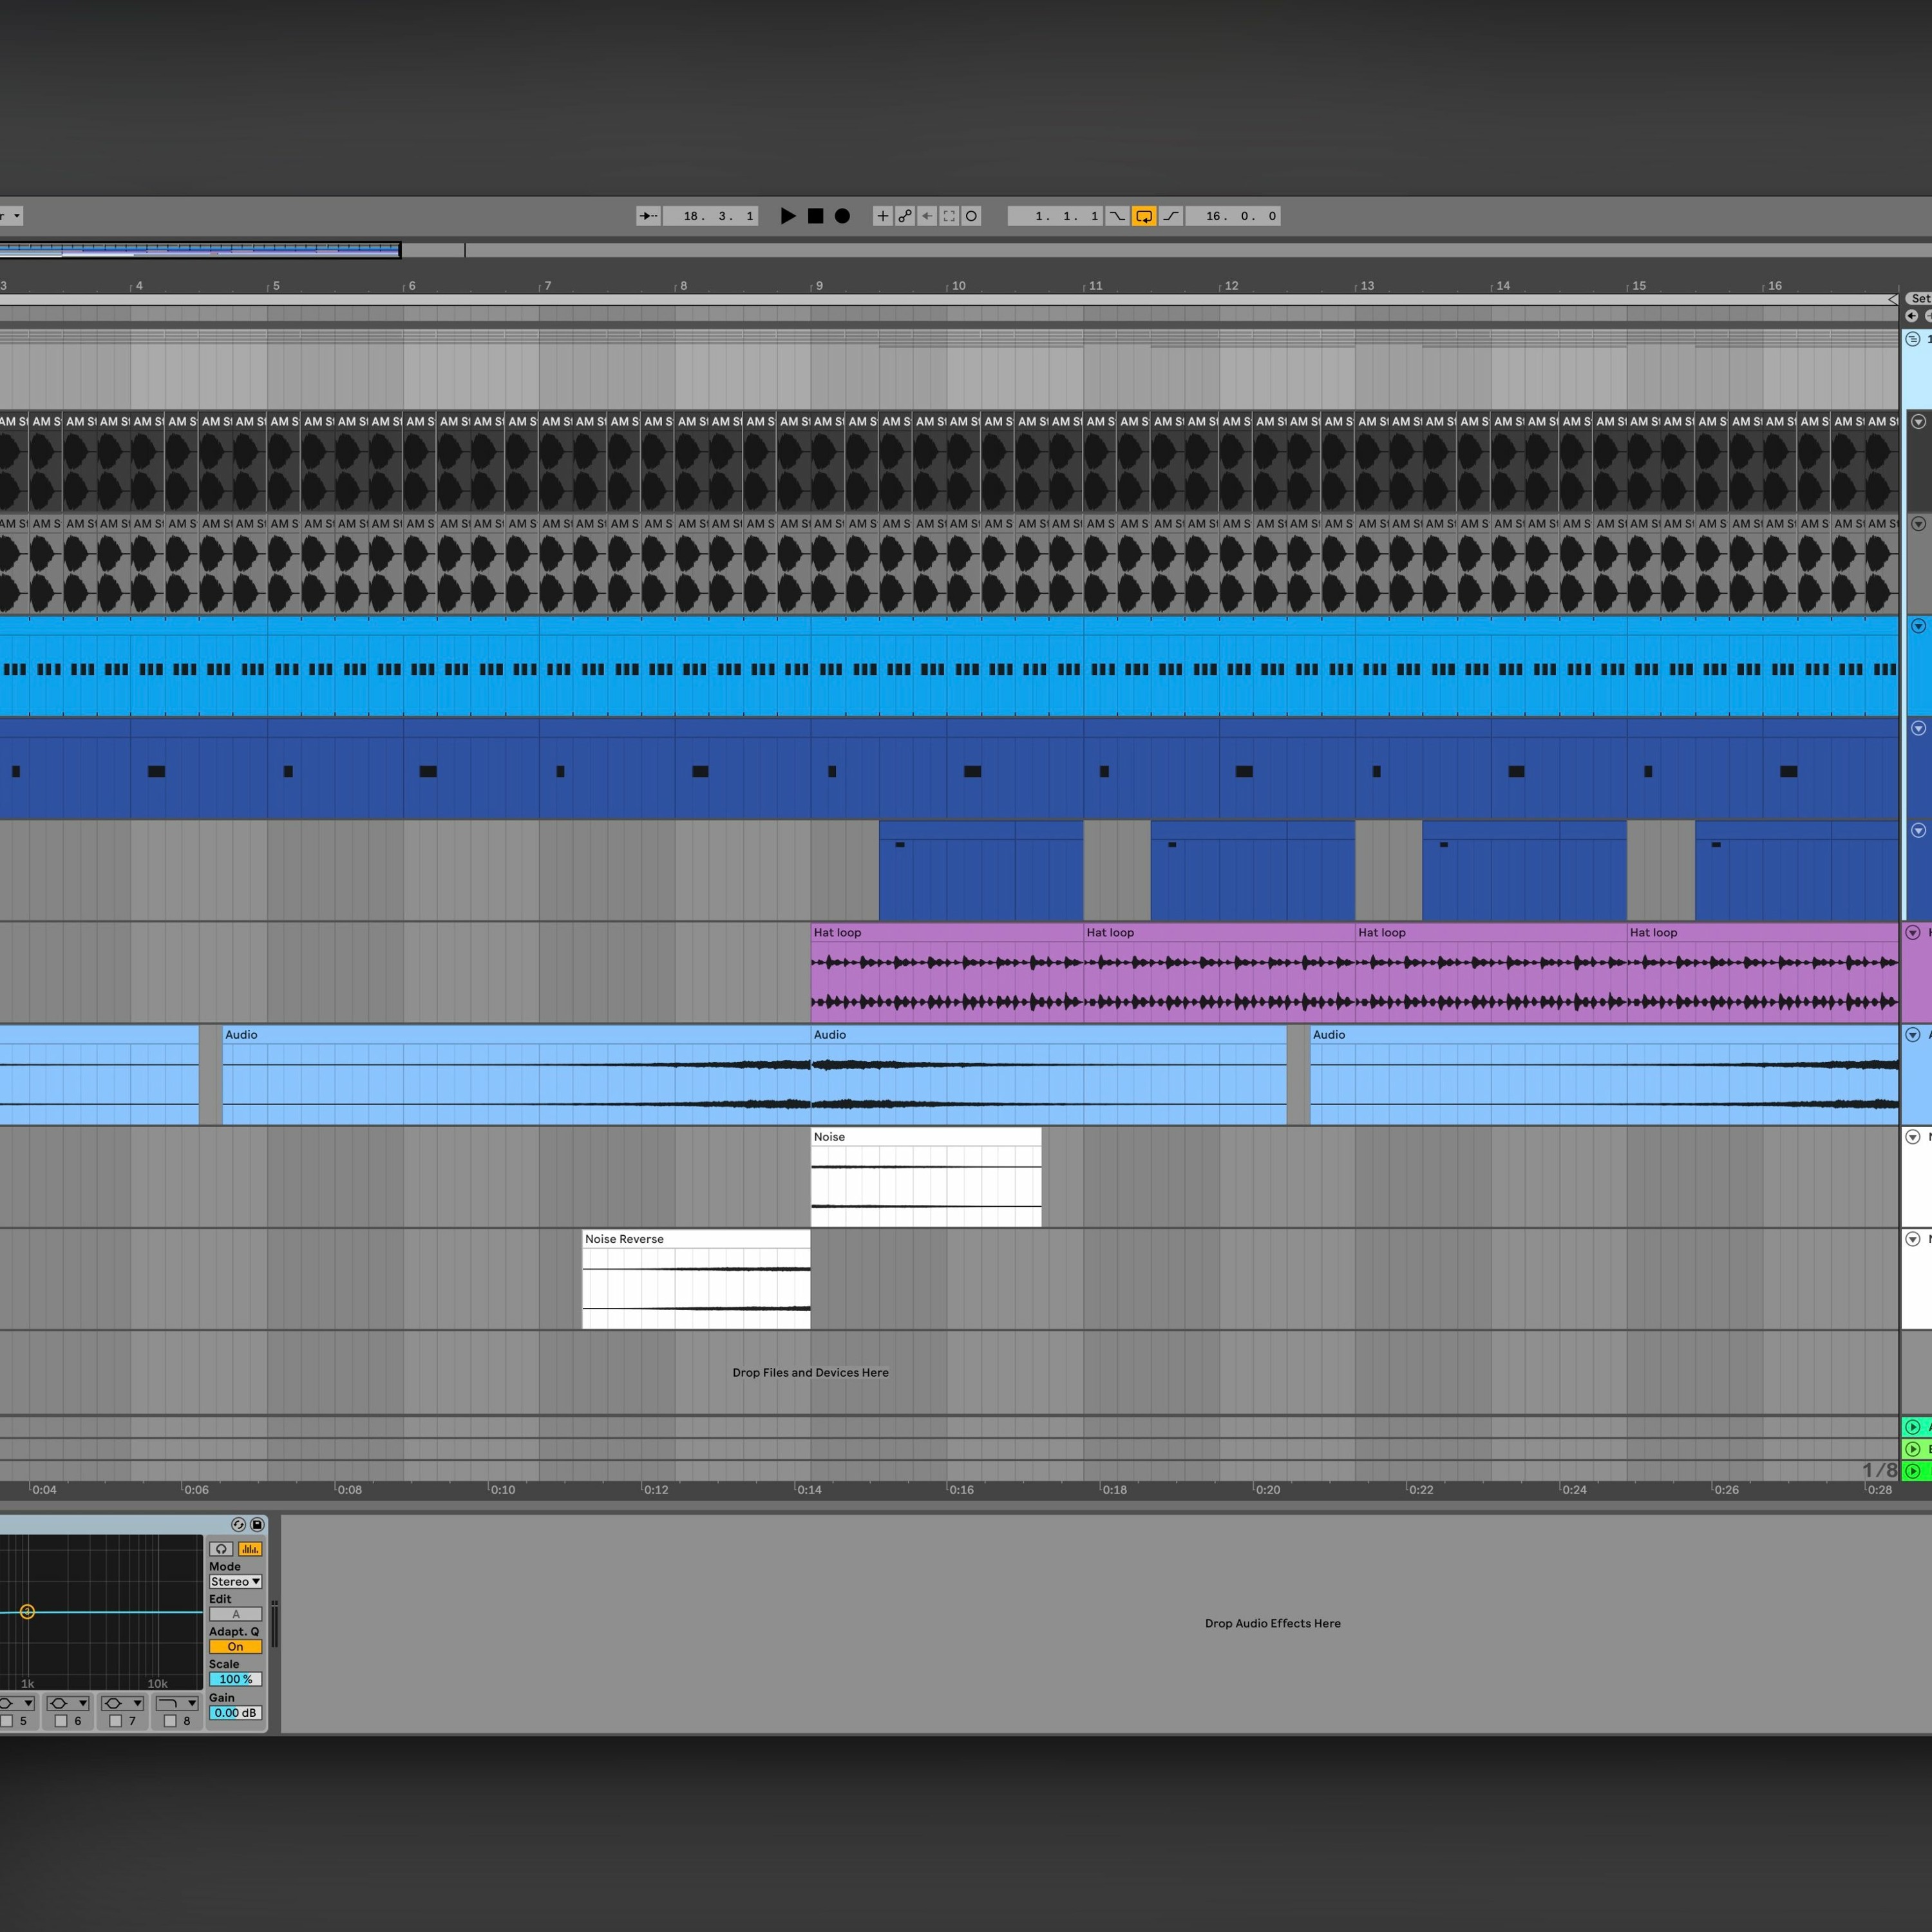Enable EQ band 8 checkbox
Image resolution: width=1932 pixels, height=1932 pixels.
(x=170, y=1721)
